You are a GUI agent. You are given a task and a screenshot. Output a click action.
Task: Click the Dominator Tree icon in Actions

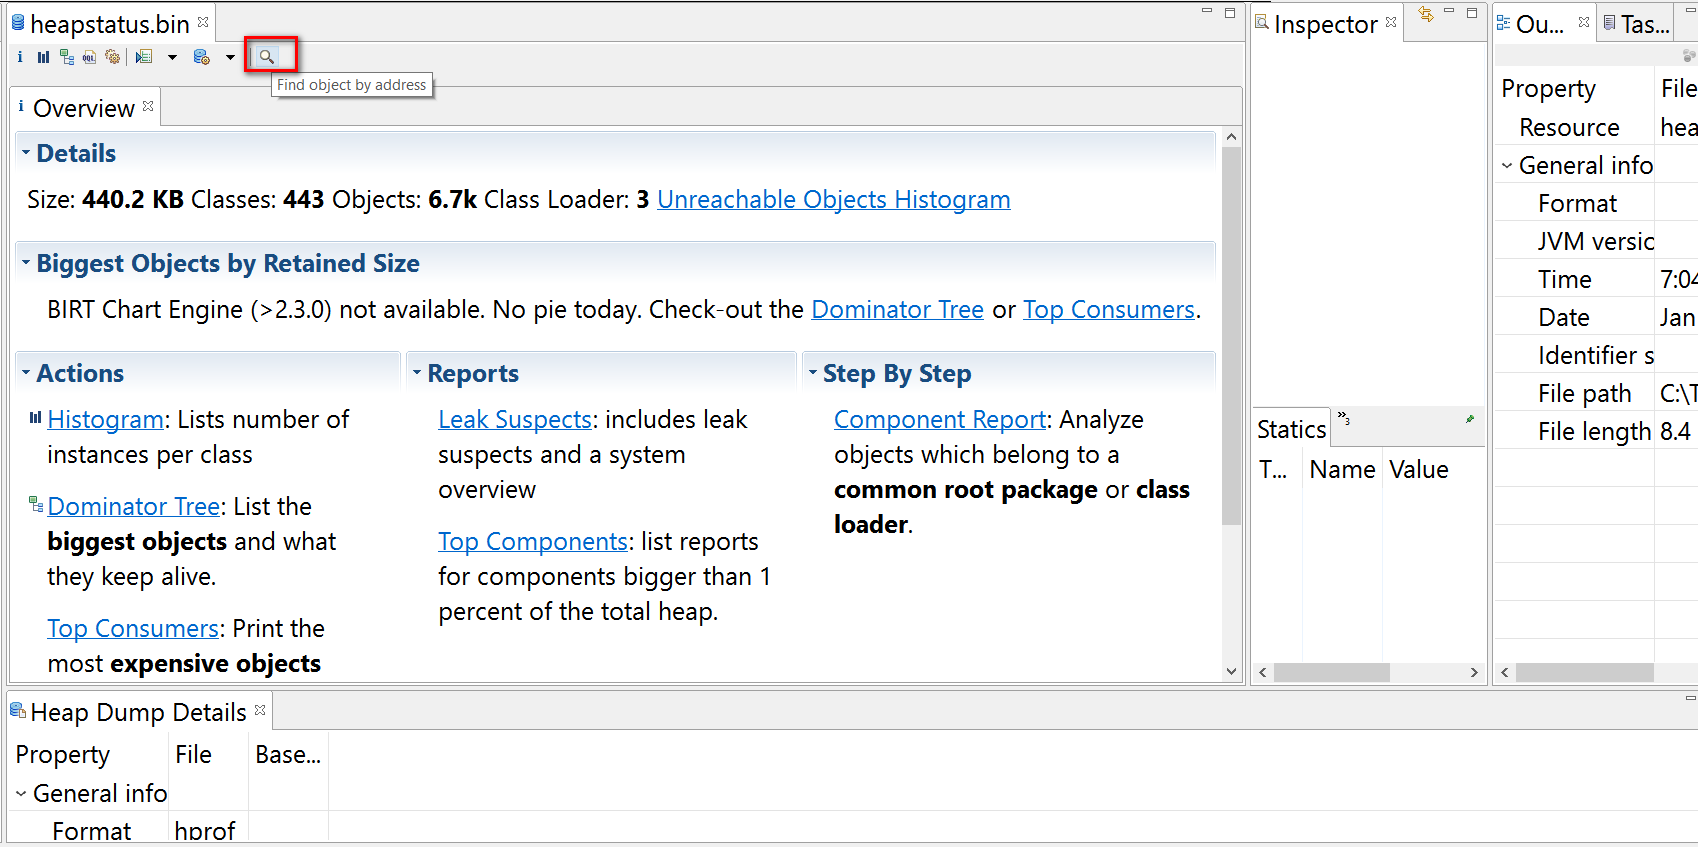(36, 504)
